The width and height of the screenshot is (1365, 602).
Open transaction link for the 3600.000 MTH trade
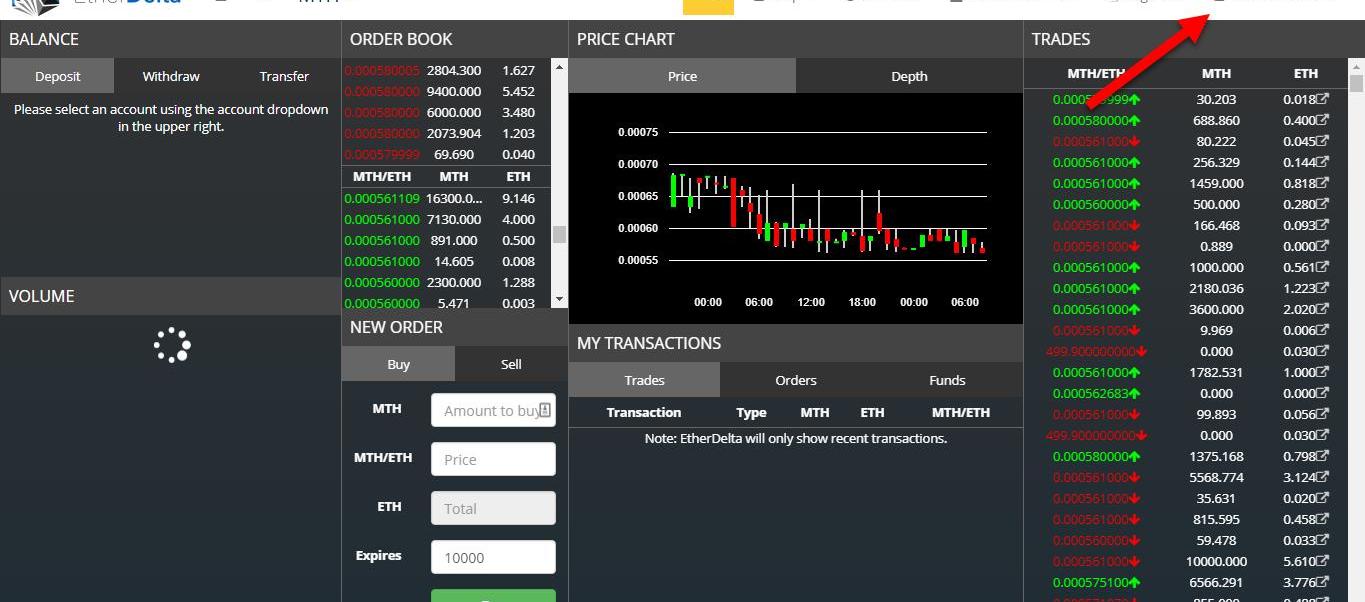1321,310
